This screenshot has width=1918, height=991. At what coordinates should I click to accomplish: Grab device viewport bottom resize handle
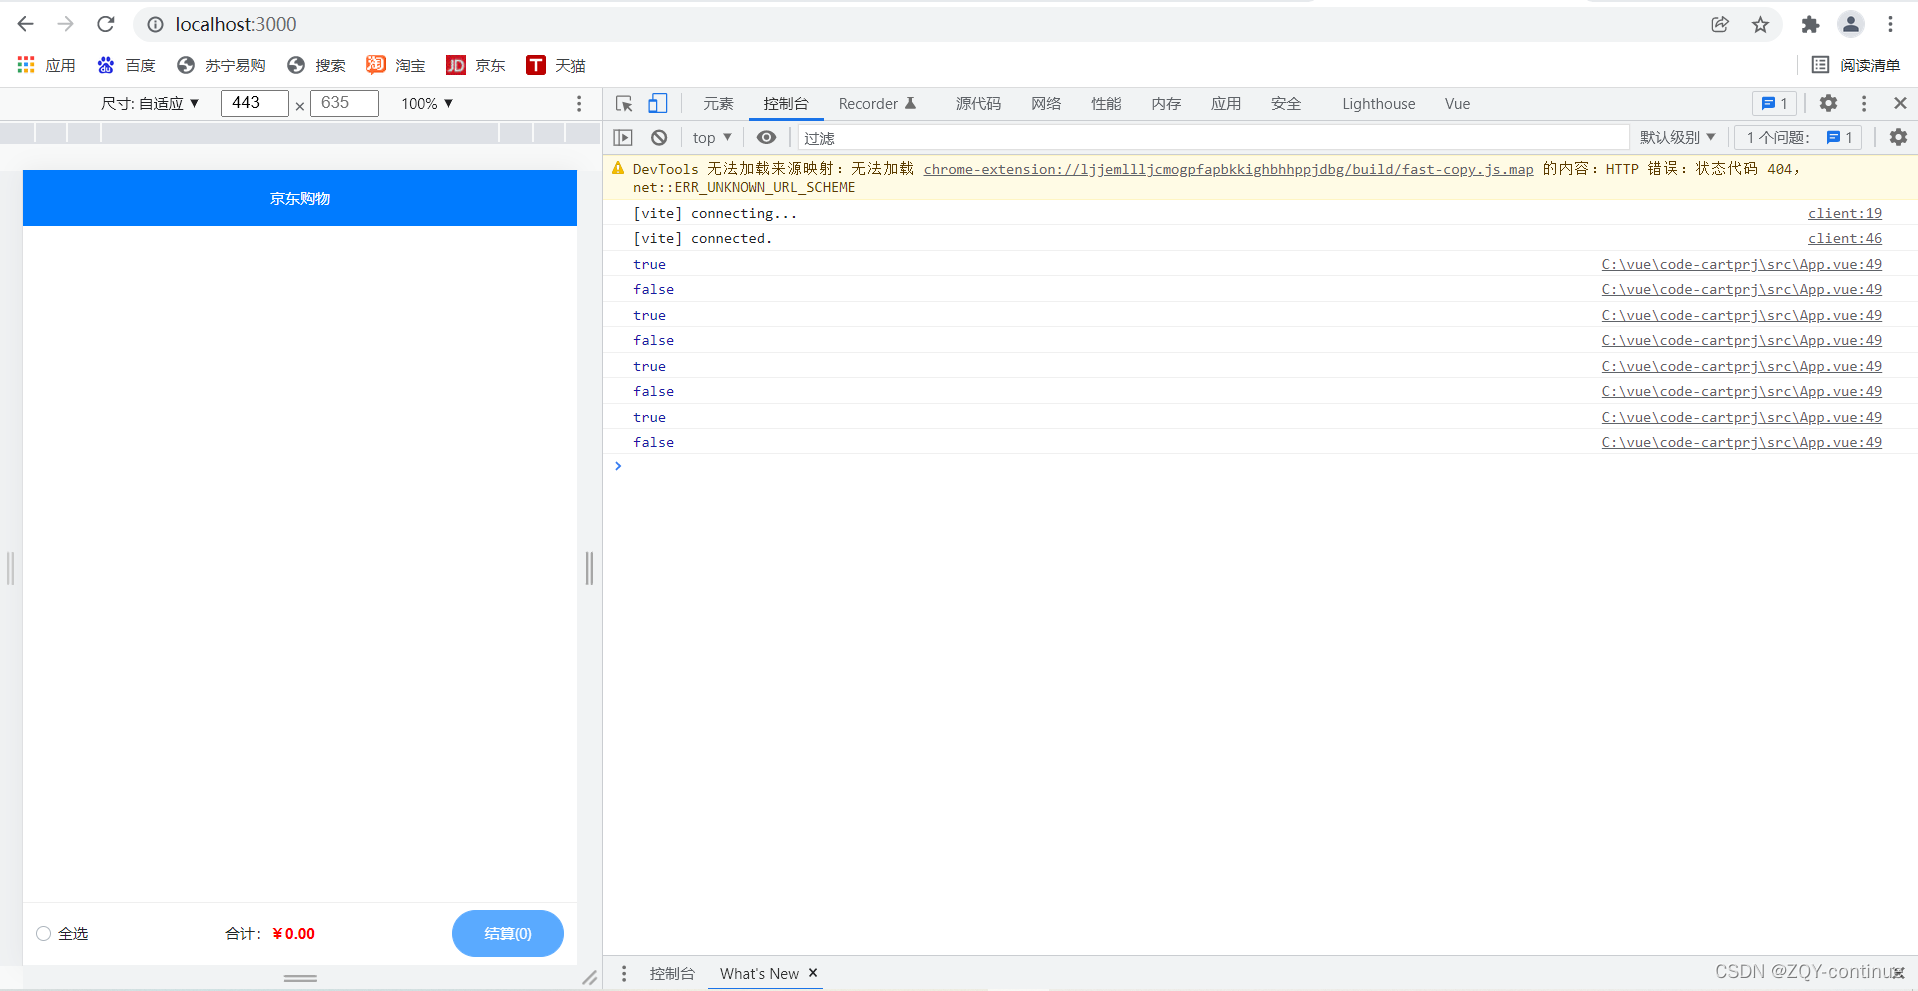300,978
